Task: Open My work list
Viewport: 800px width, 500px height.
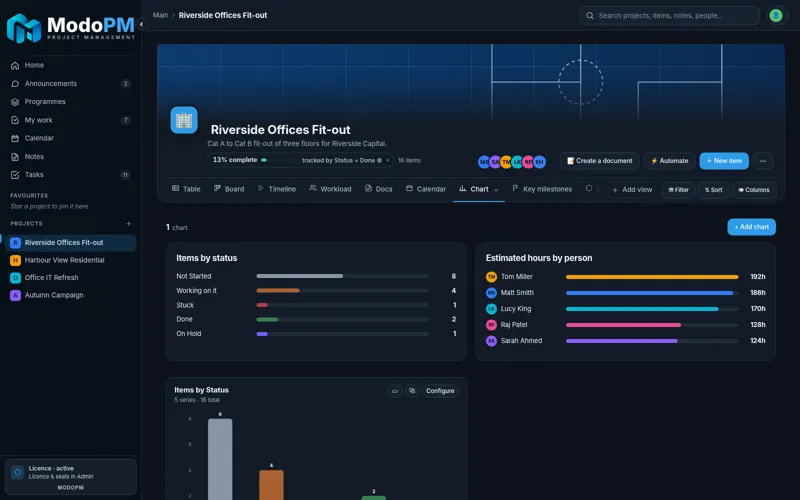Action: pos(70,120)
